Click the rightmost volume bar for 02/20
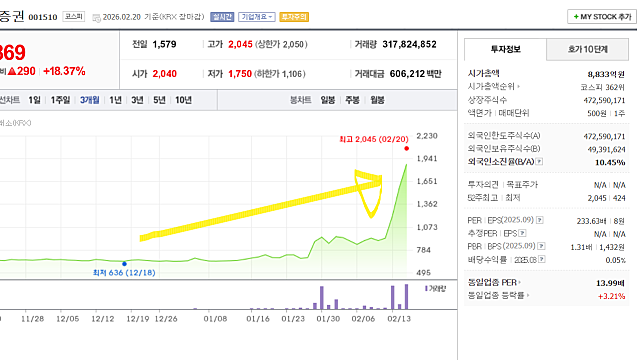Image resolution: width=640 pixels, height=360 pixels. [407, 297]
